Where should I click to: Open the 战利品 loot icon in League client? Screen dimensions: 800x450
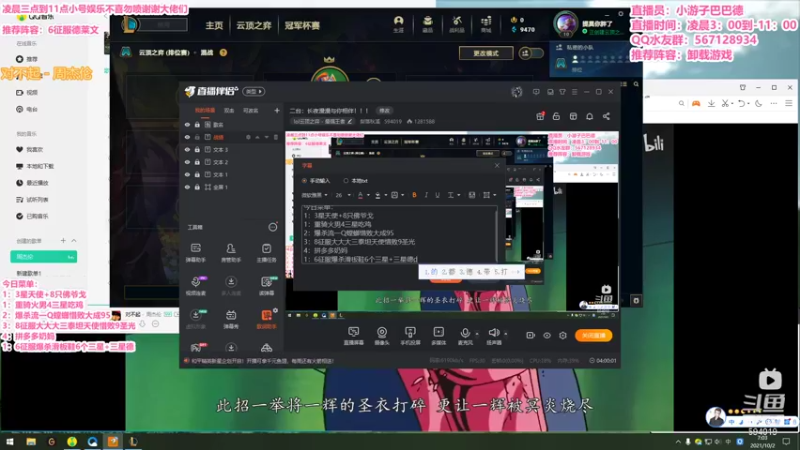pos(457,23)
